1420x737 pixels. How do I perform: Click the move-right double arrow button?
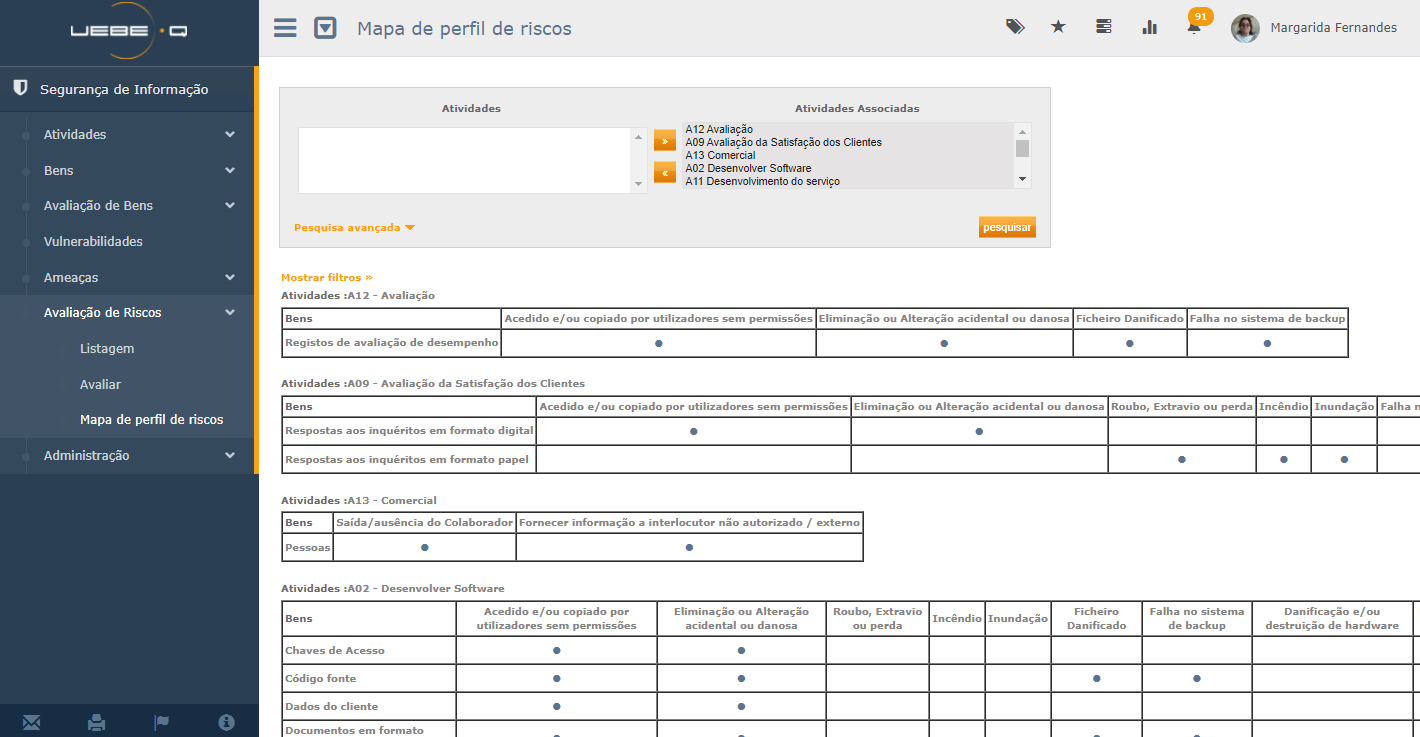point(665,140)
